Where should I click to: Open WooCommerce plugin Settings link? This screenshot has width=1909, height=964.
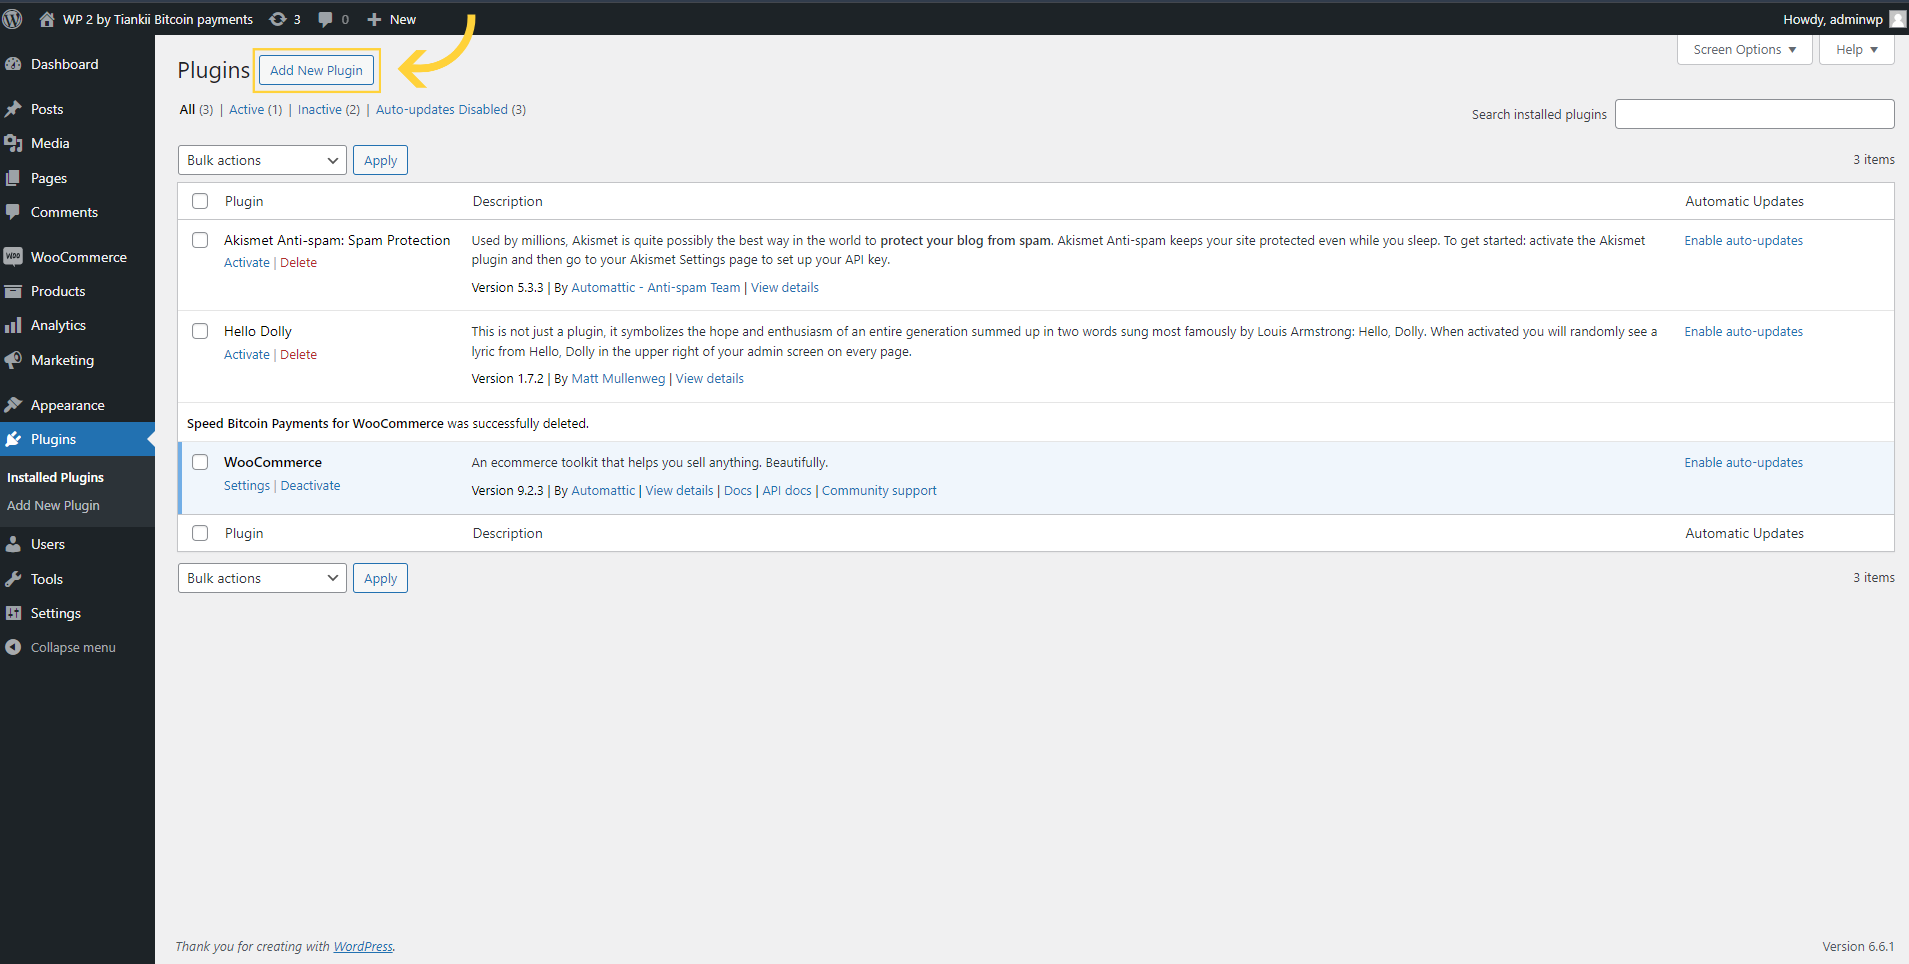tap(247, 485)
